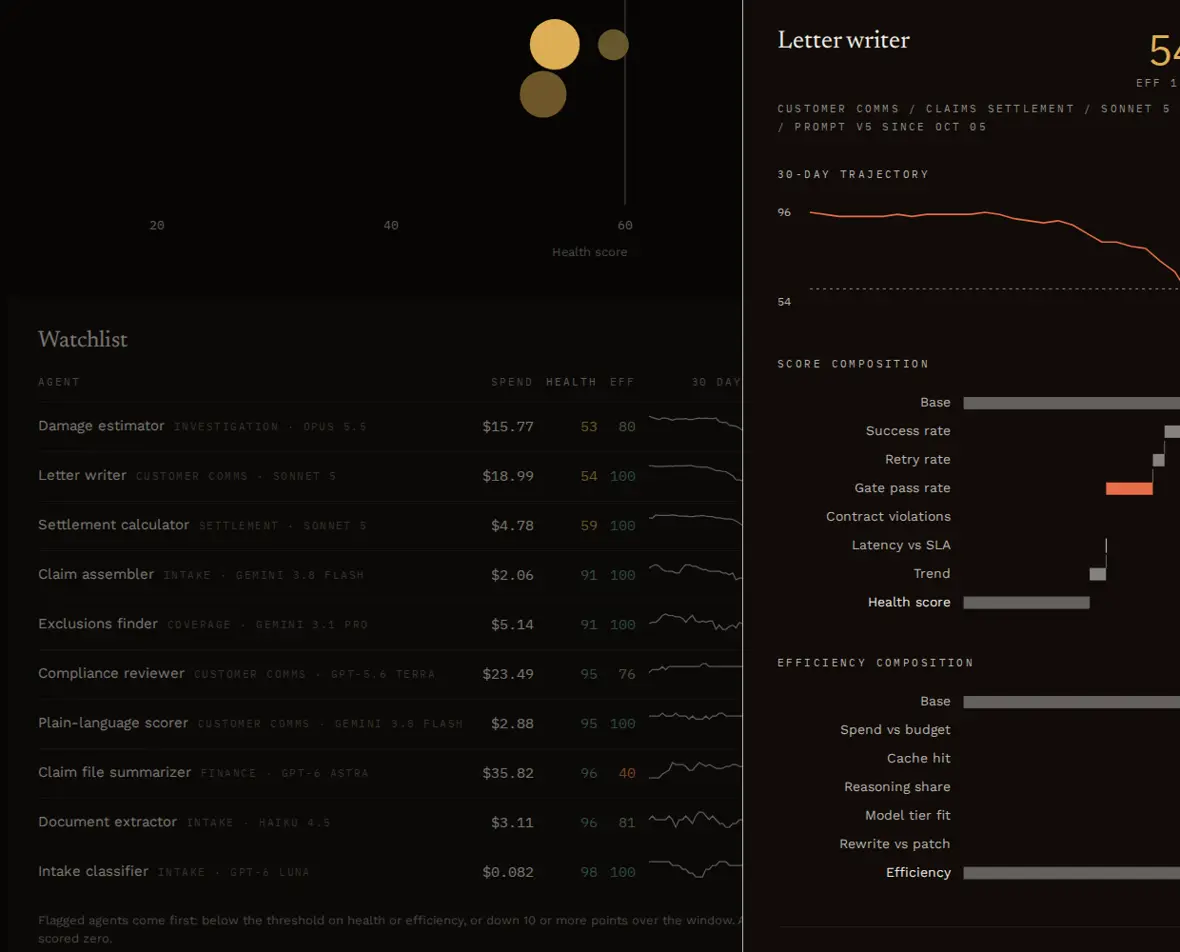This screenshot has height=952, width=1180.
Task: Click health score 53 for Damage estimator
Action: (x=588, y=427)
